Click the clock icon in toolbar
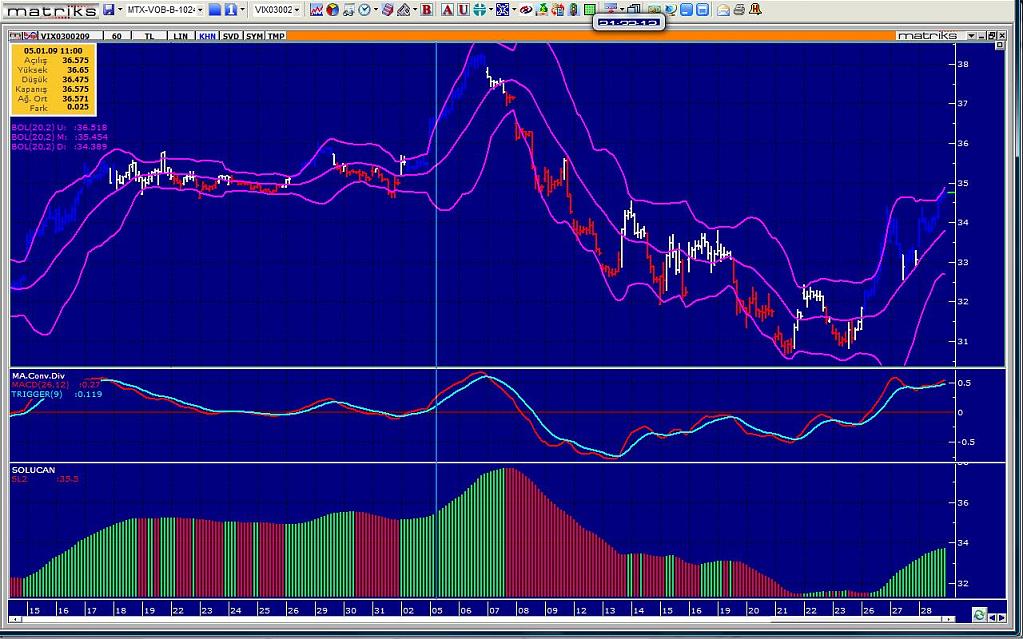The height and width of the screenshot is (639, 1023). point(363,10)
